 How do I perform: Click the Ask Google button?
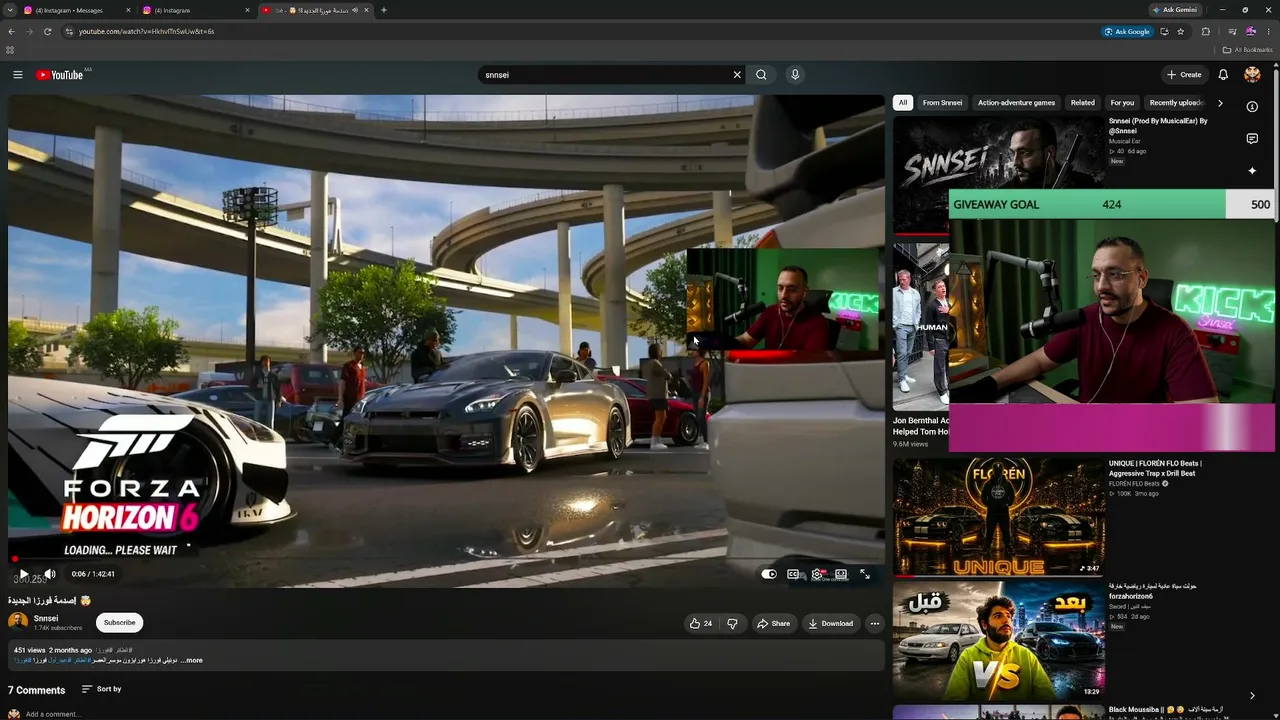tap(1127, 31)
